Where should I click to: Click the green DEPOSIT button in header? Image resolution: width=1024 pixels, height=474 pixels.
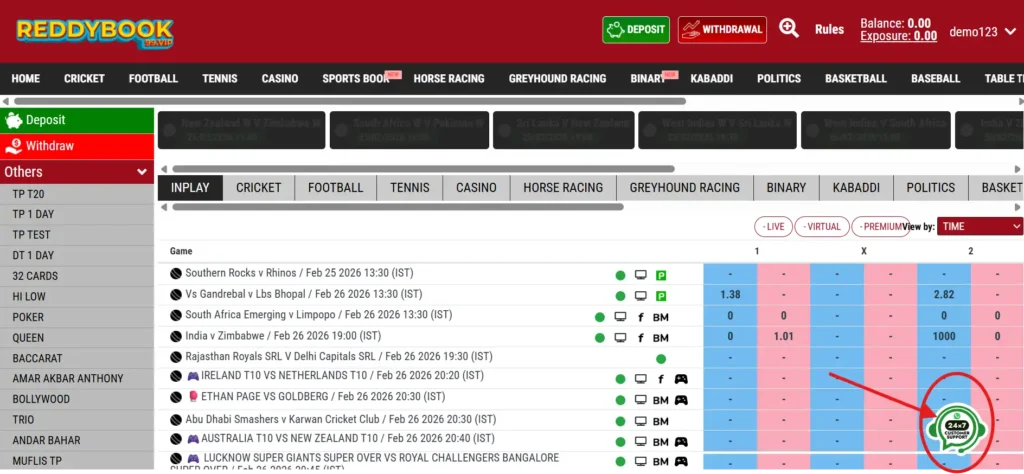pyautogui.click(x=636, y=30)
